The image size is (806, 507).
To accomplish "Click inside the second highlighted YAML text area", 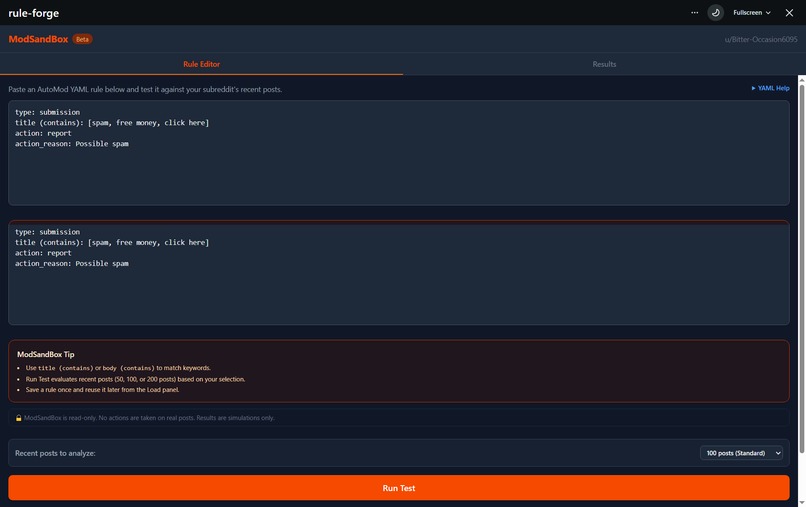I will (x=398, y=273).
